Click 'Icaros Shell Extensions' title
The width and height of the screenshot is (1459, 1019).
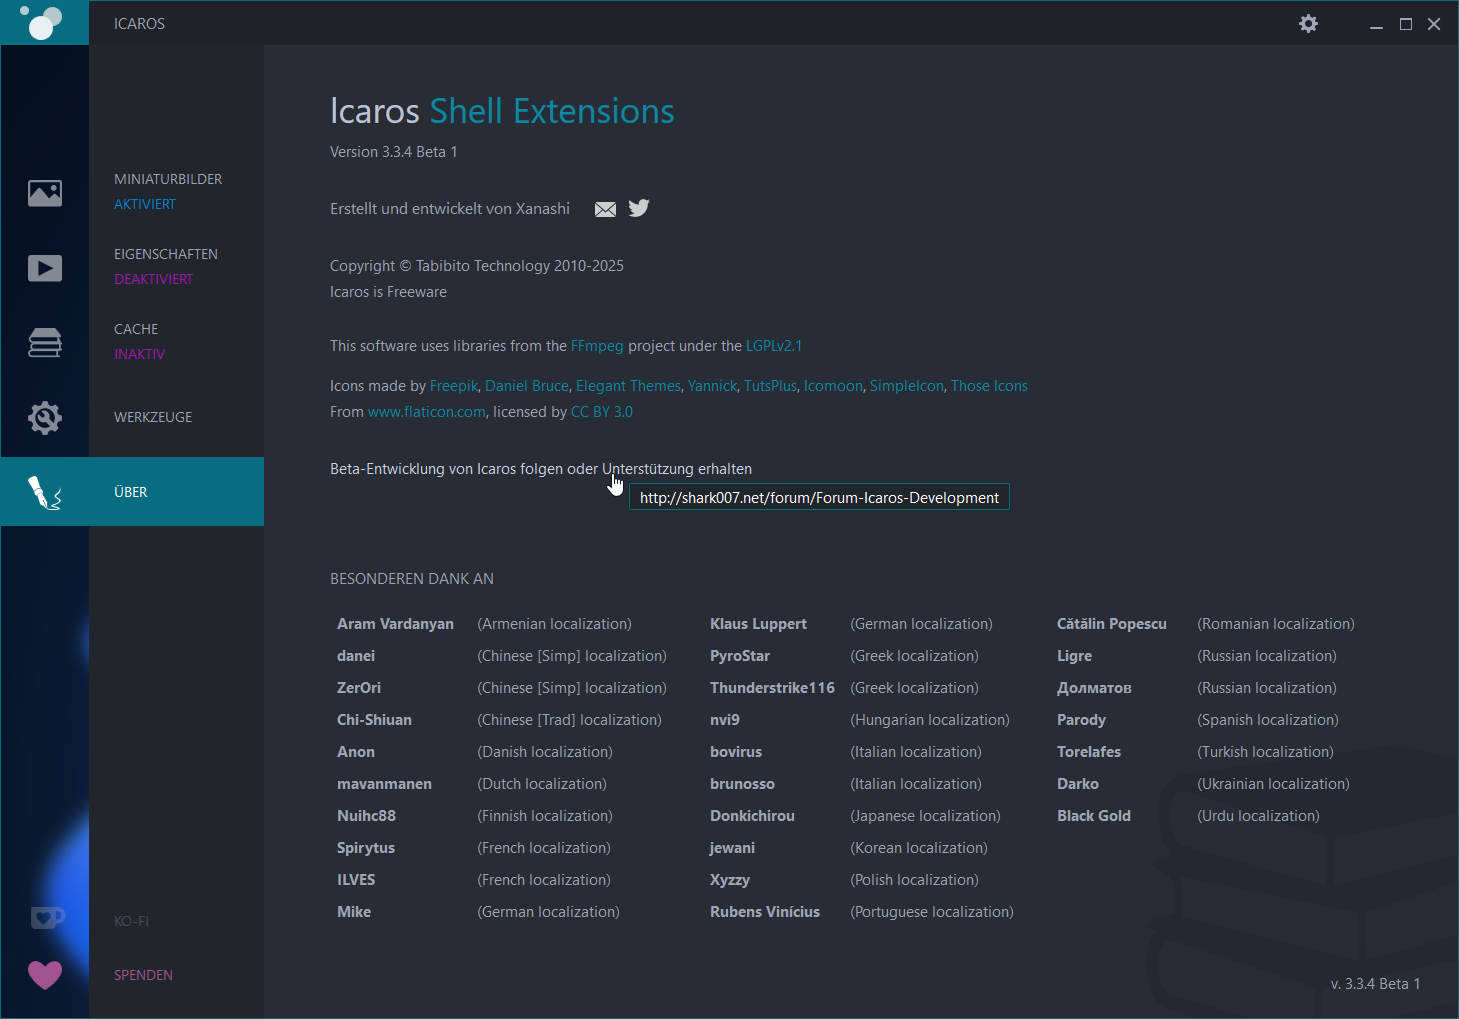502,111
